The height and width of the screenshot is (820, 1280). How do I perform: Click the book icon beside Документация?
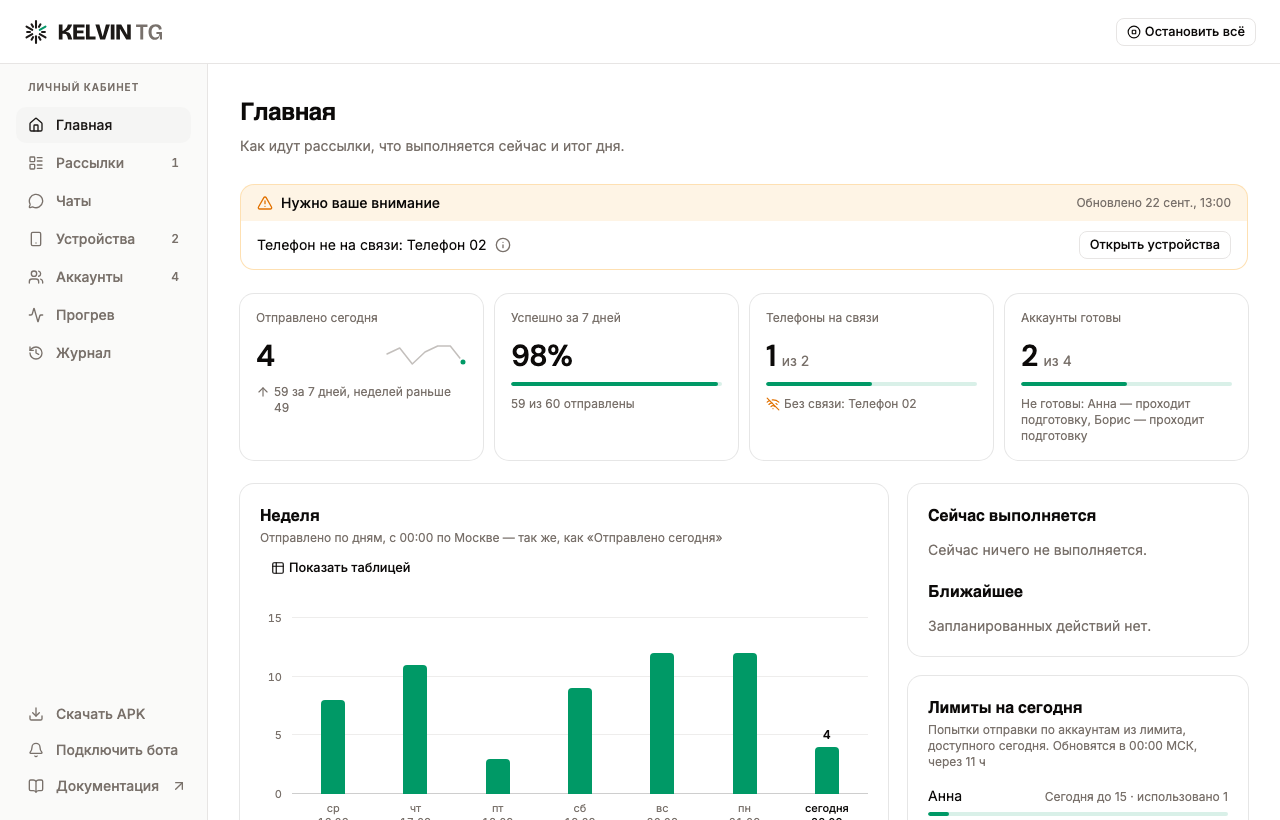pyautogui.click(x=36, y=786)
